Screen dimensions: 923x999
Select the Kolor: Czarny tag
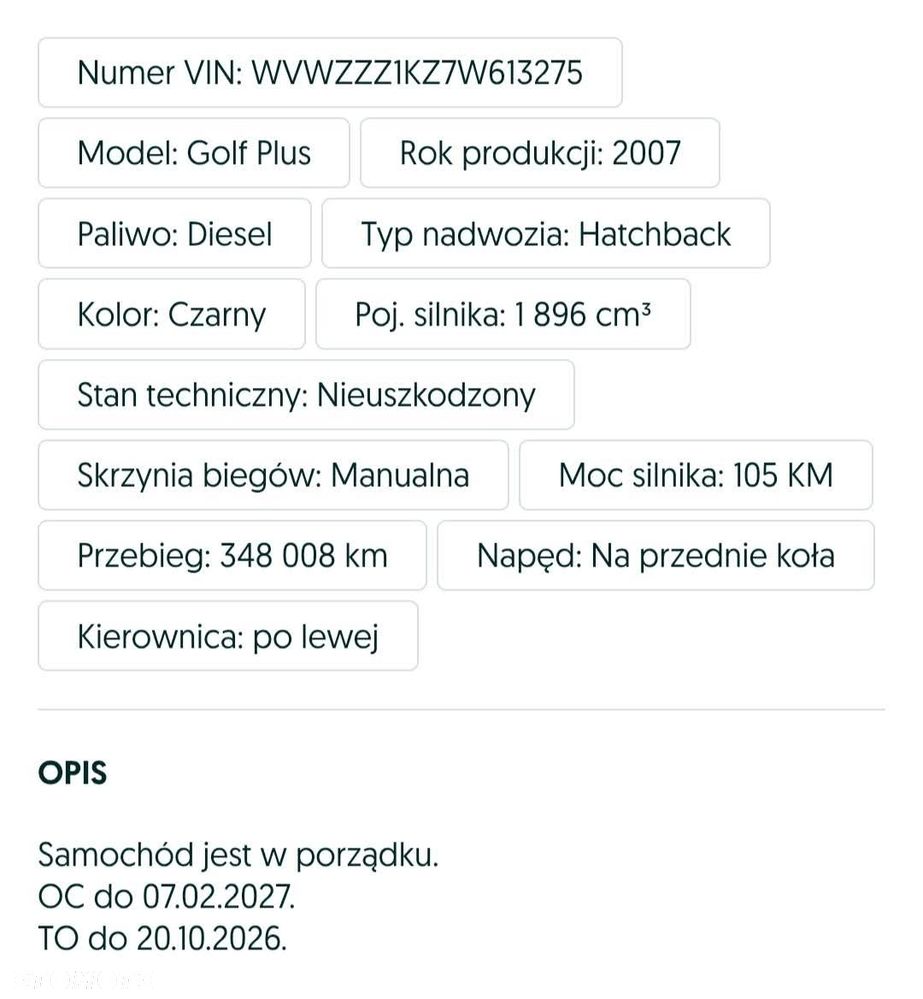(x=171, y=314)
